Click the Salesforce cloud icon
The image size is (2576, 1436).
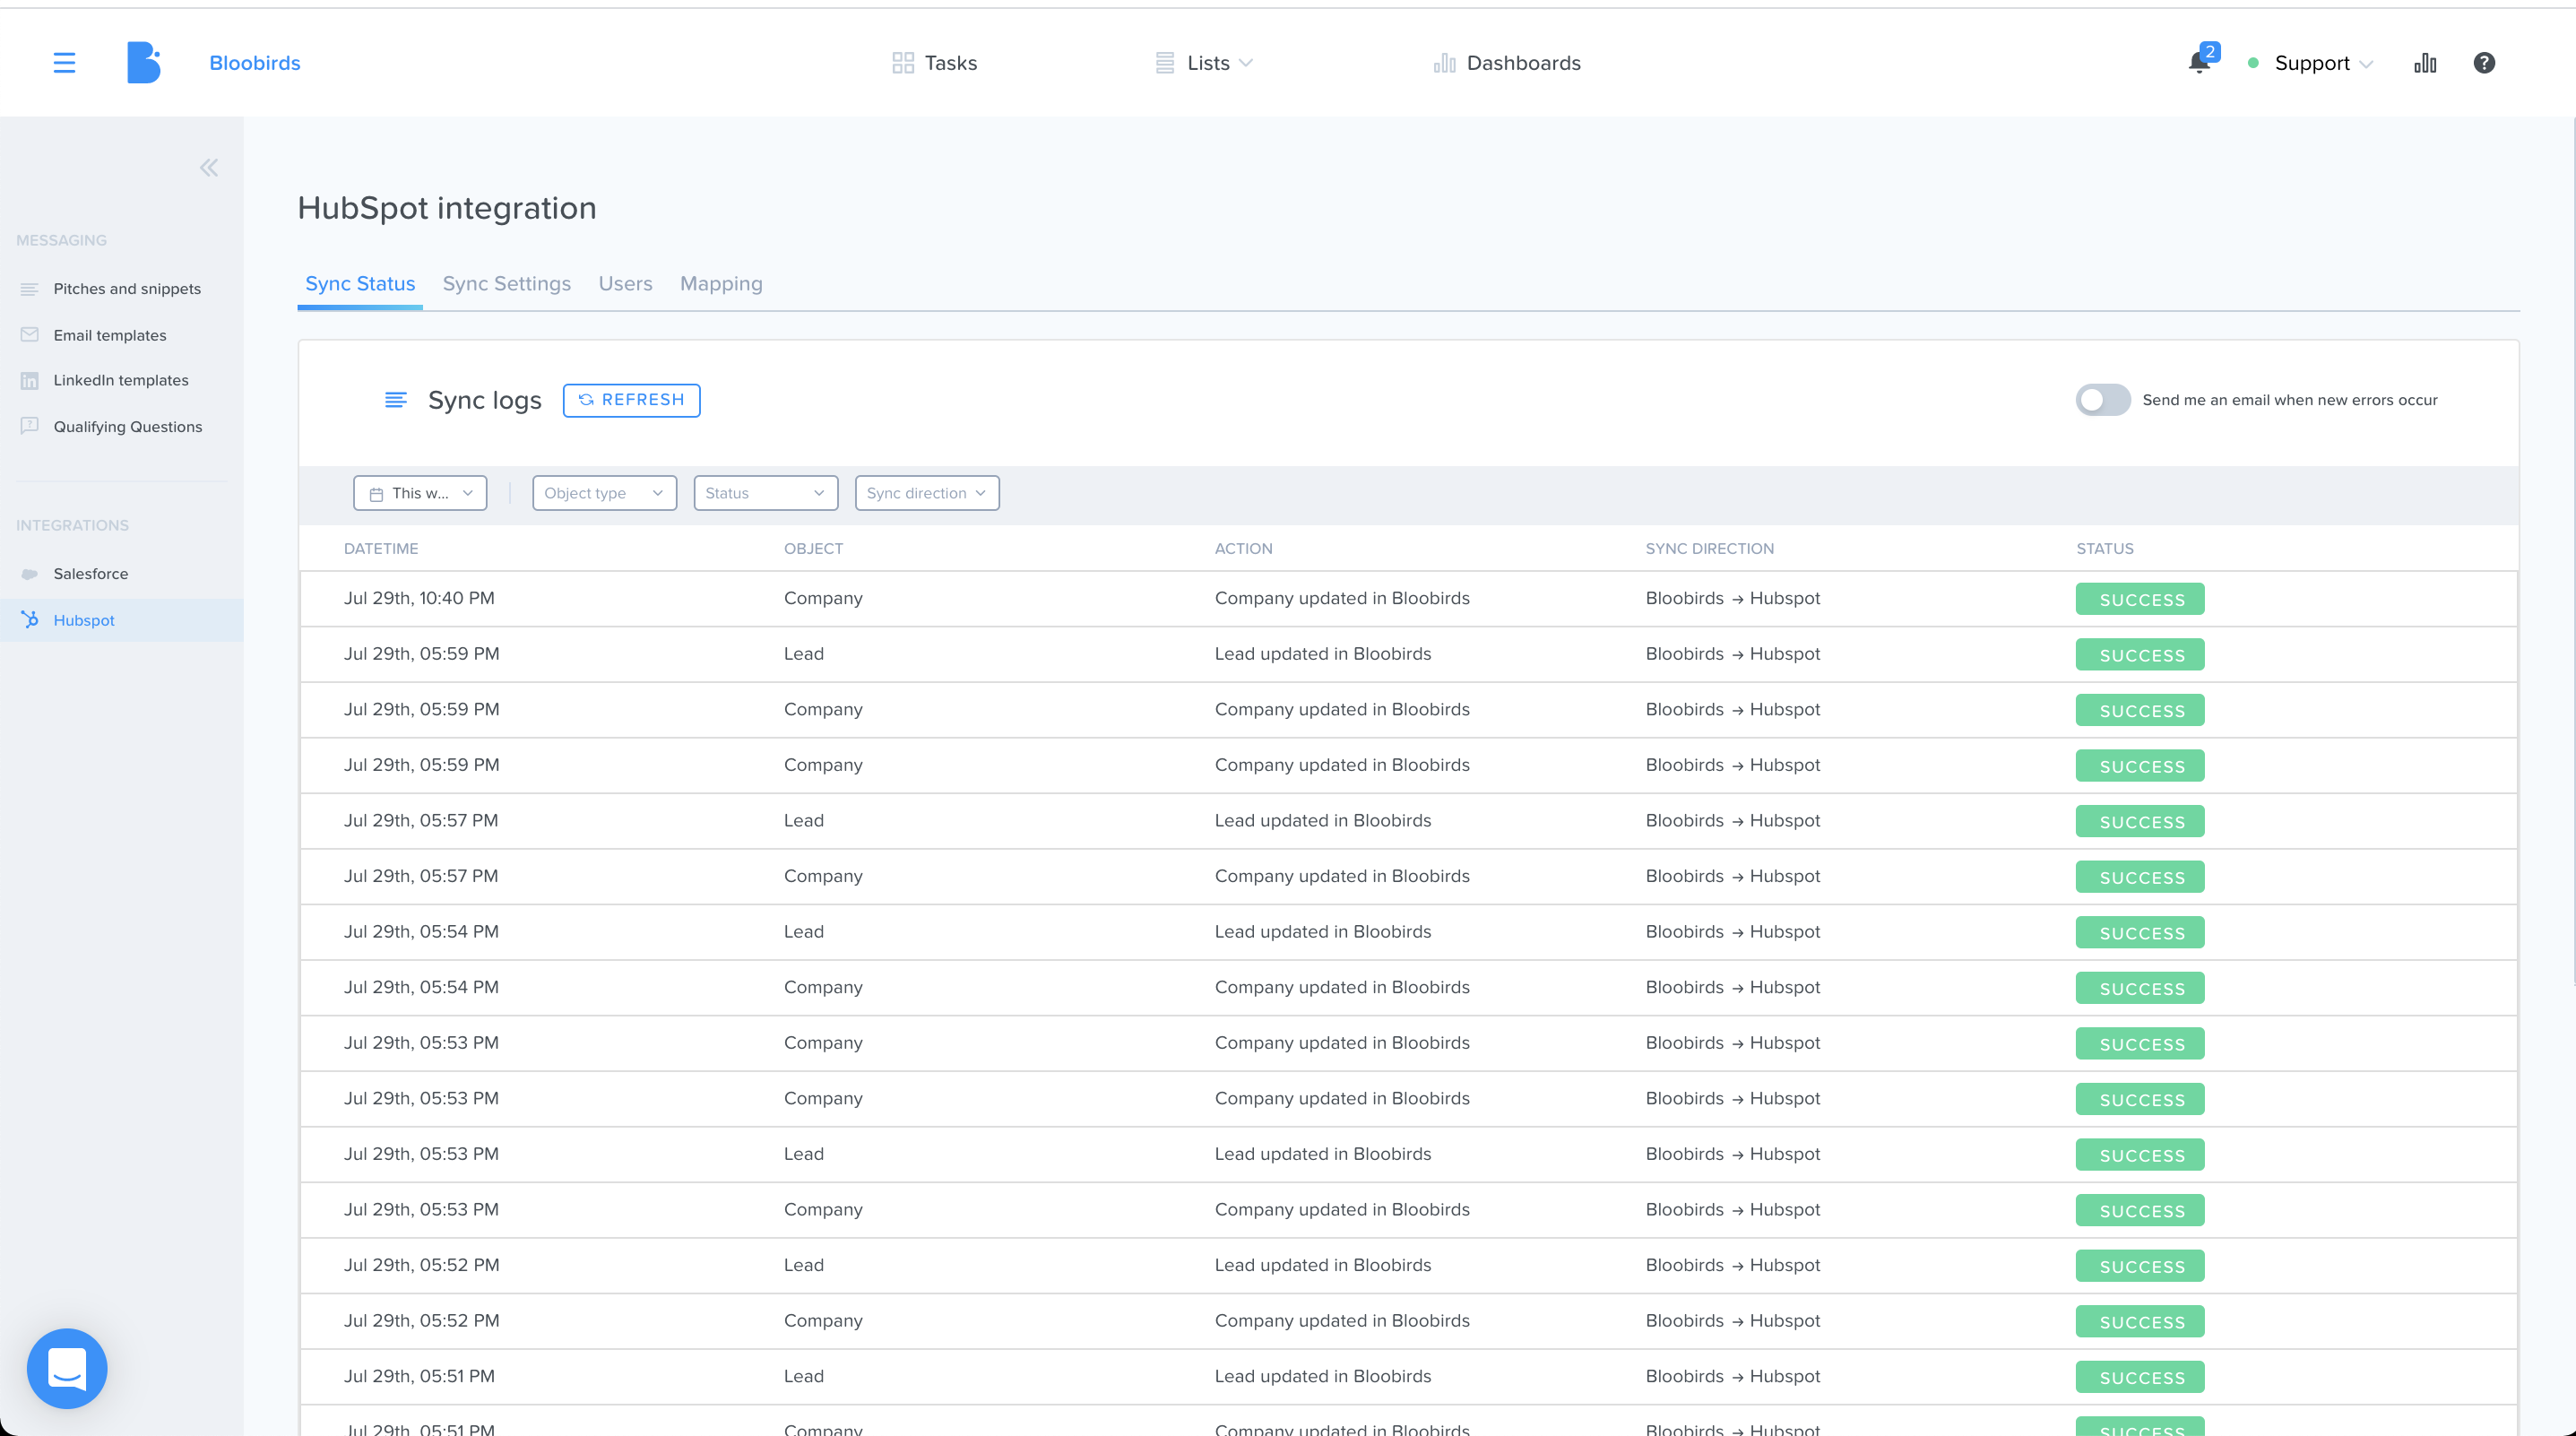pos(29,574)
